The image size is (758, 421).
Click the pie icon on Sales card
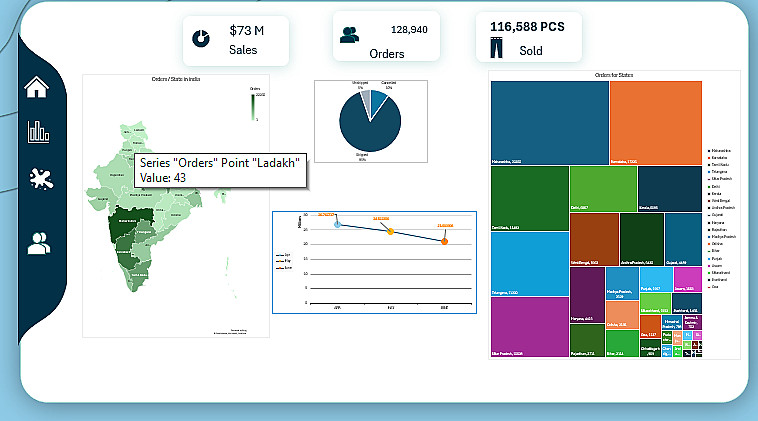[x=201, y=39]
